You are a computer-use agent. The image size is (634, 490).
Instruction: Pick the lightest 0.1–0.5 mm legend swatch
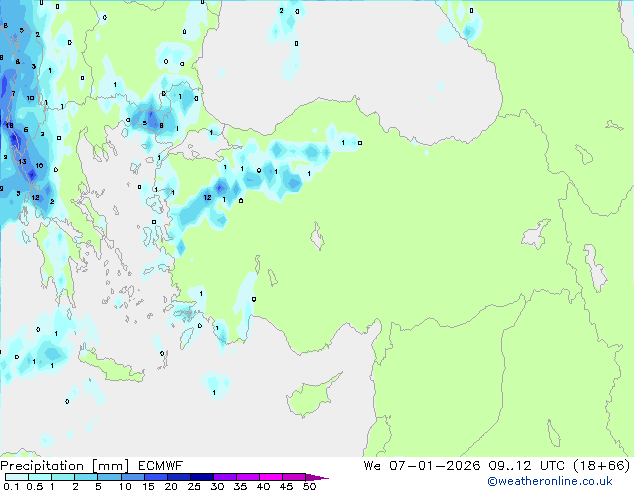17,477
